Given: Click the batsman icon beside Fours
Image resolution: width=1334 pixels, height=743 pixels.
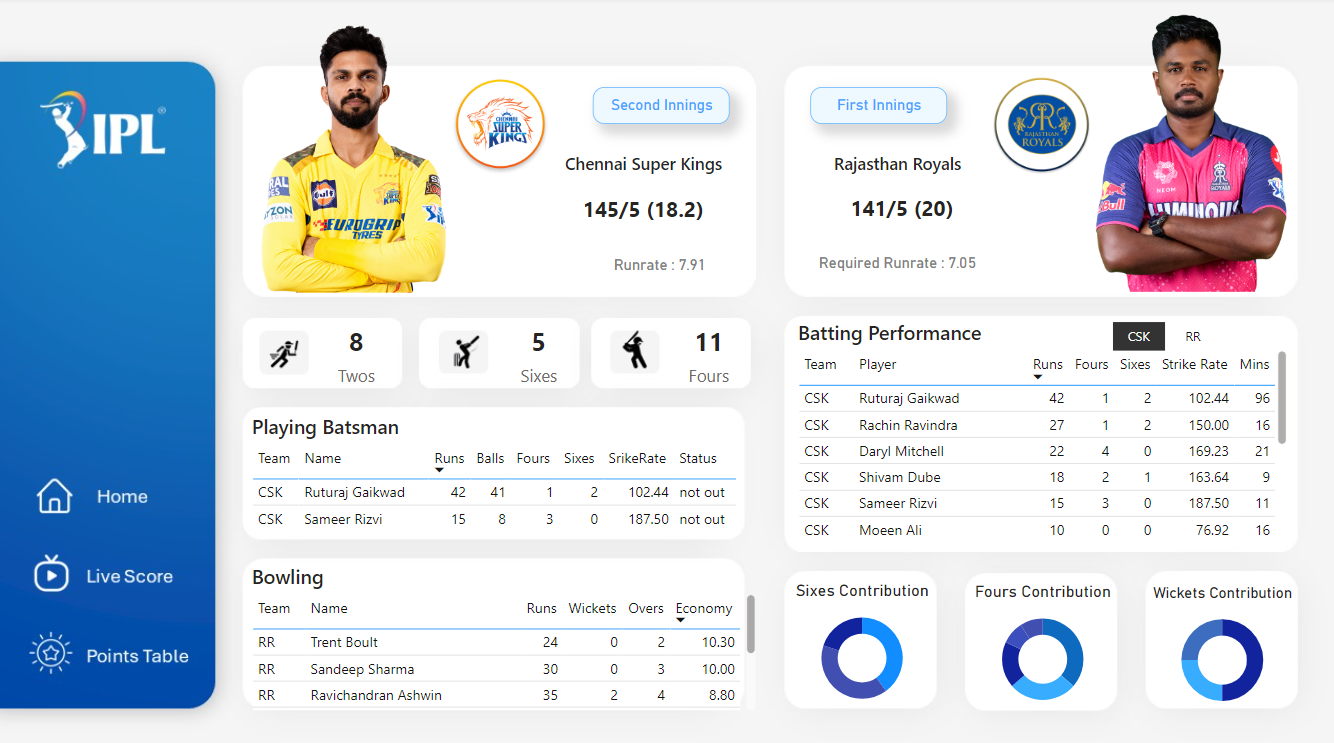Looking at the screenshot, I should click(635, 352).
